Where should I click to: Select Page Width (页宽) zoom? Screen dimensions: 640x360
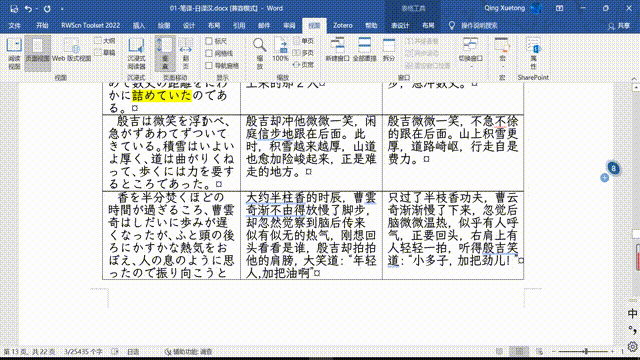pos(304,64)
